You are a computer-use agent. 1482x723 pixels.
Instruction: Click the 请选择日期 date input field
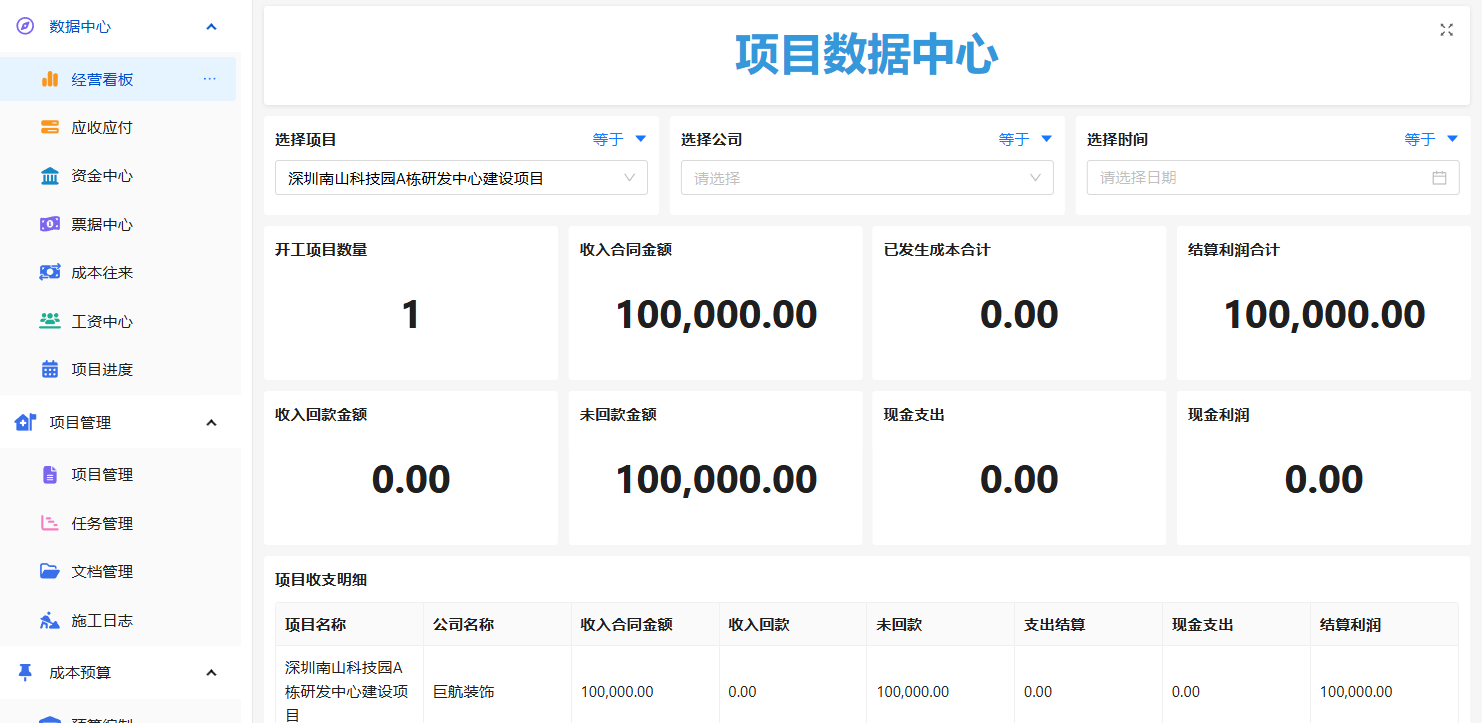click(1273, 178)
